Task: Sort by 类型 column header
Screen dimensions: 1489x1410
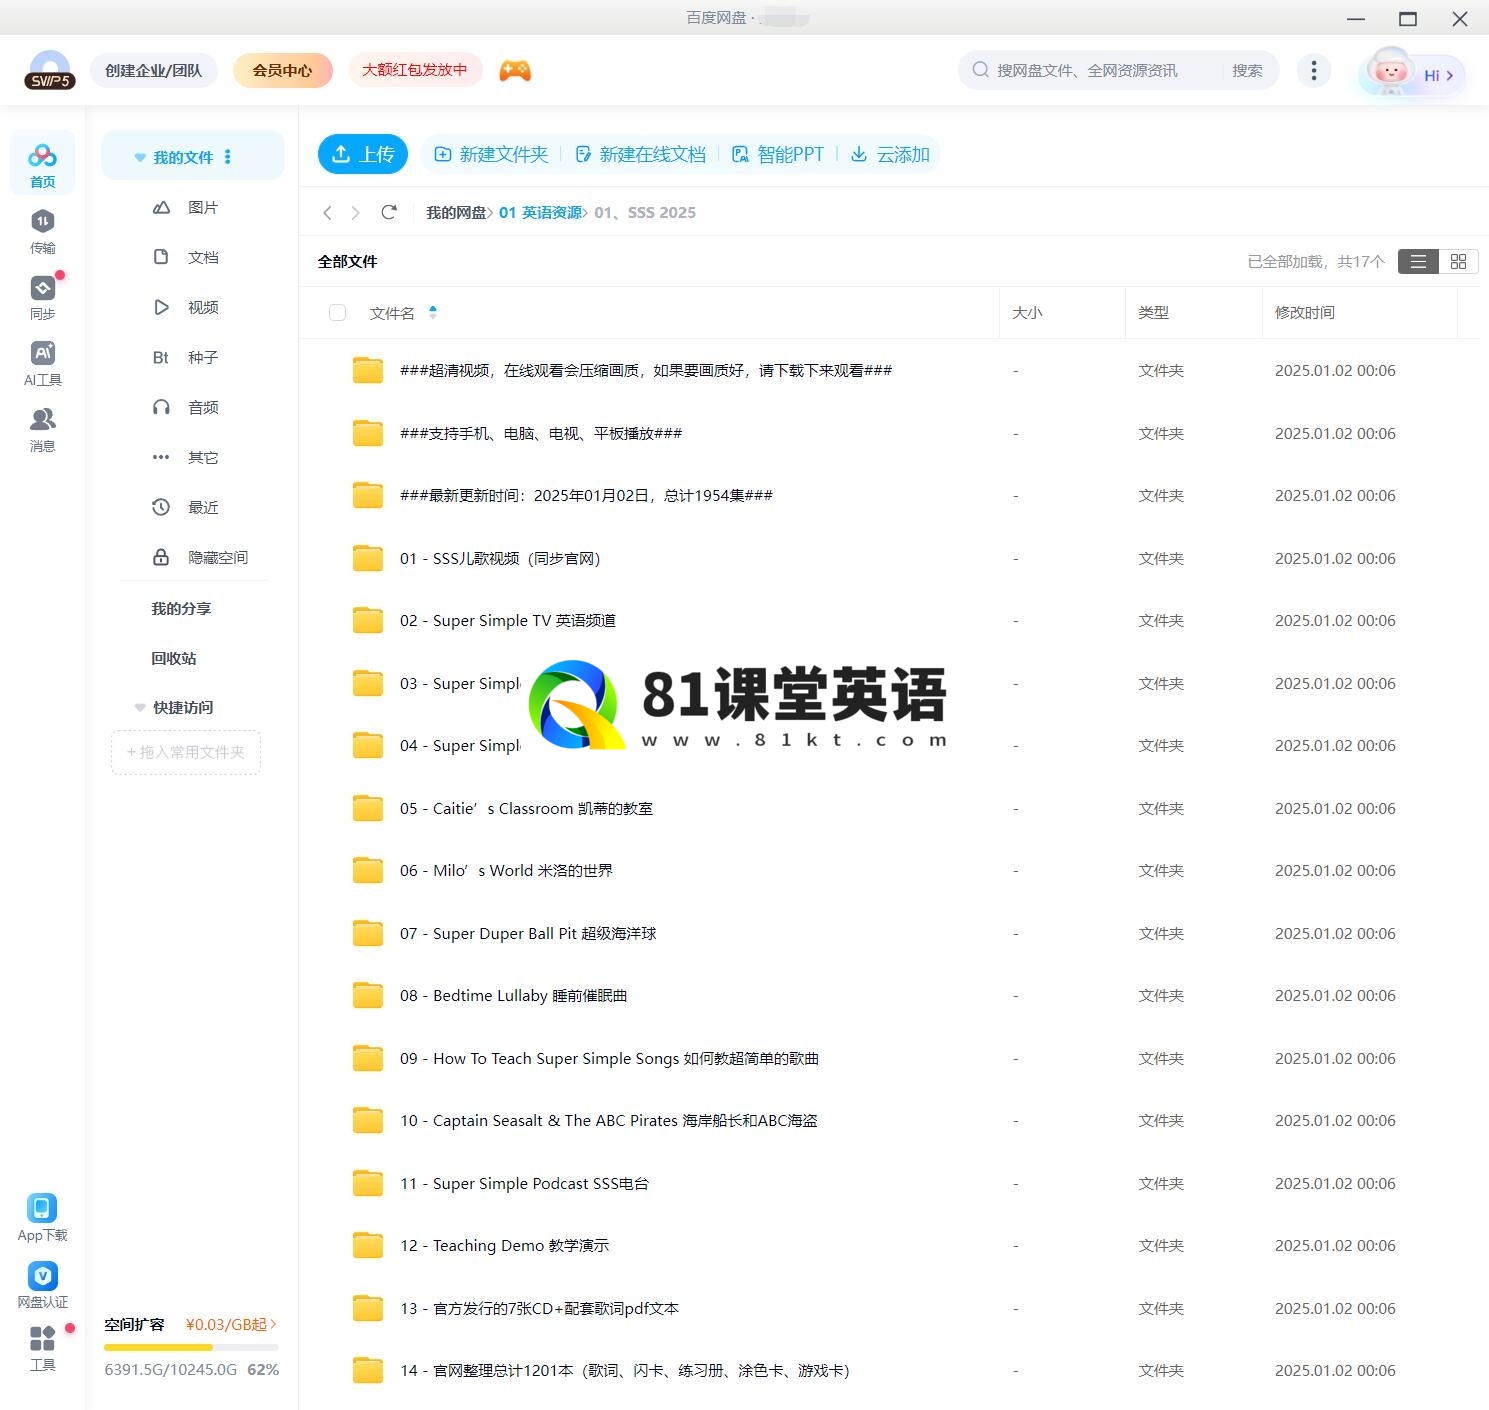Action: [1153, 312]
